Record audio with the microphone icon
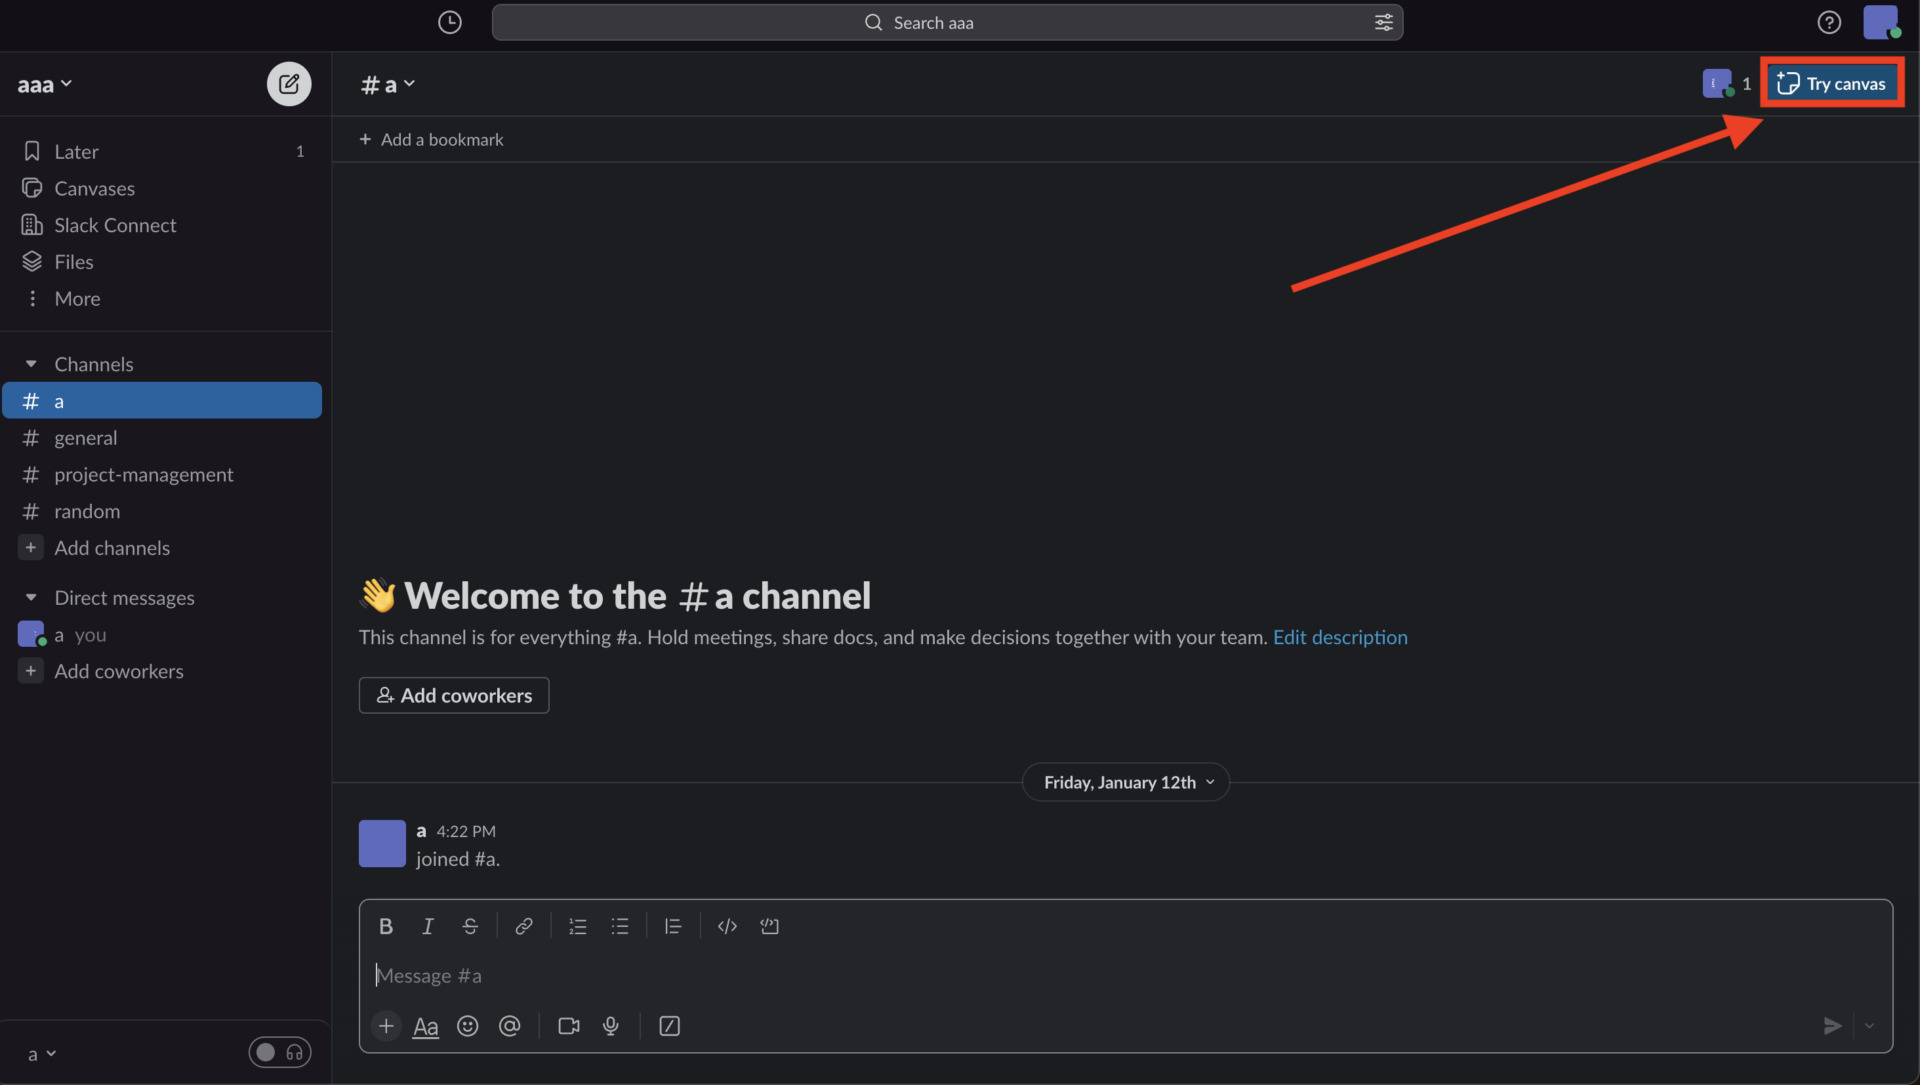The height and width of the screenshot is (1085, 1920). point(610,1026)
